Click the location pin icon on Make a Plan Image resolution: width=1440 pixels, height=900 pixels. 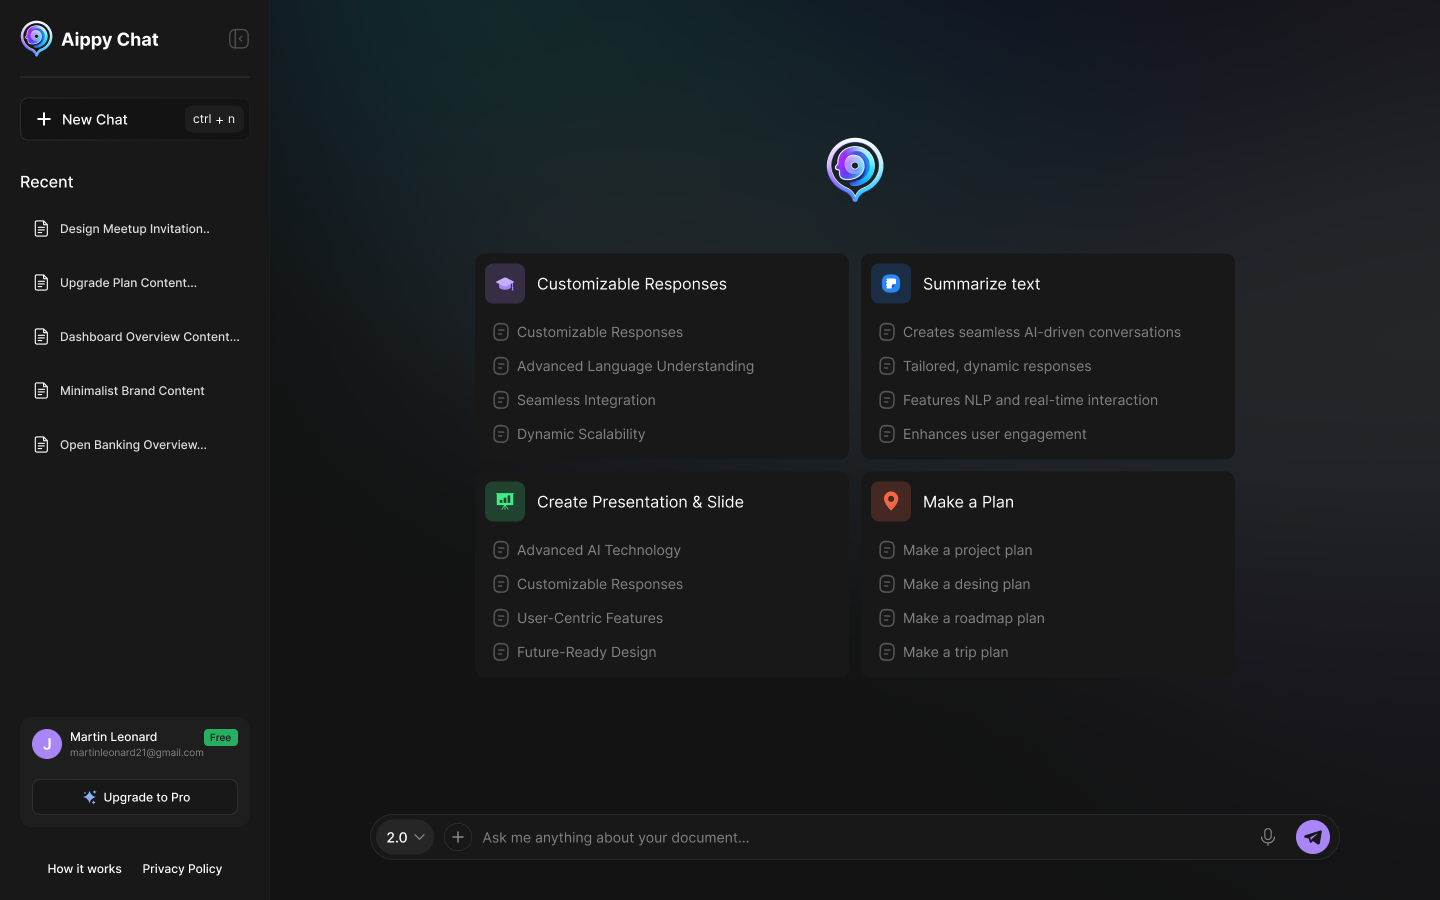(x=891, y=502)
